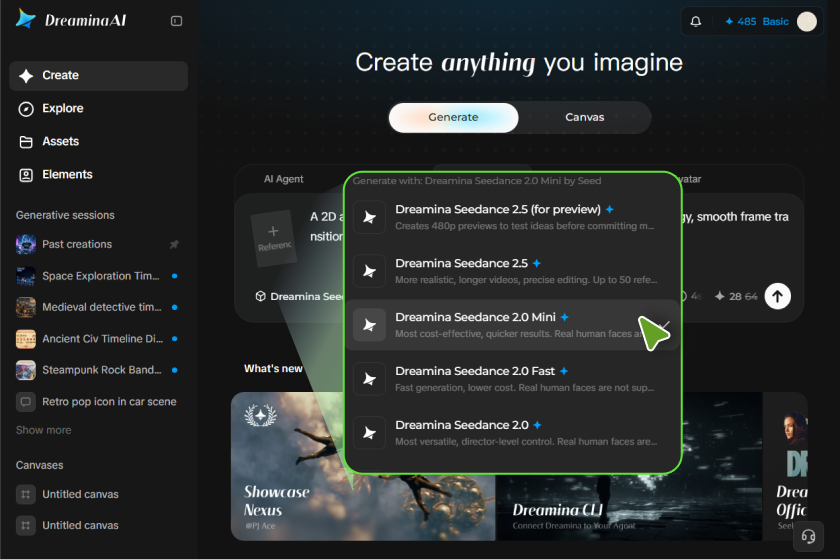
Task: Open Steampunk Rock Band... session
Action: coord(99,370)
